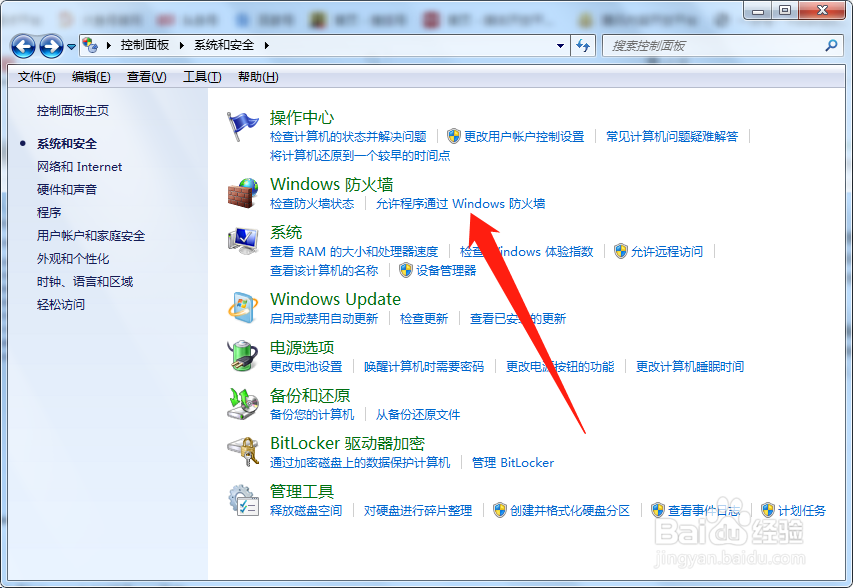
Task: Open the Windows Update icon
Action: tap(243, 307)
